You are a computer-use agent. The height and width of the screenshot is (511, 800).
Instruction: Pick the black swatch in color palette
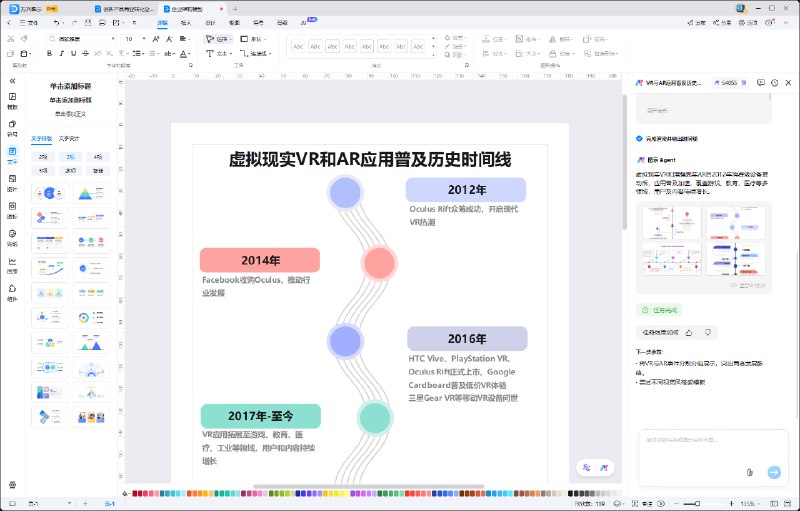click(570, 493)
